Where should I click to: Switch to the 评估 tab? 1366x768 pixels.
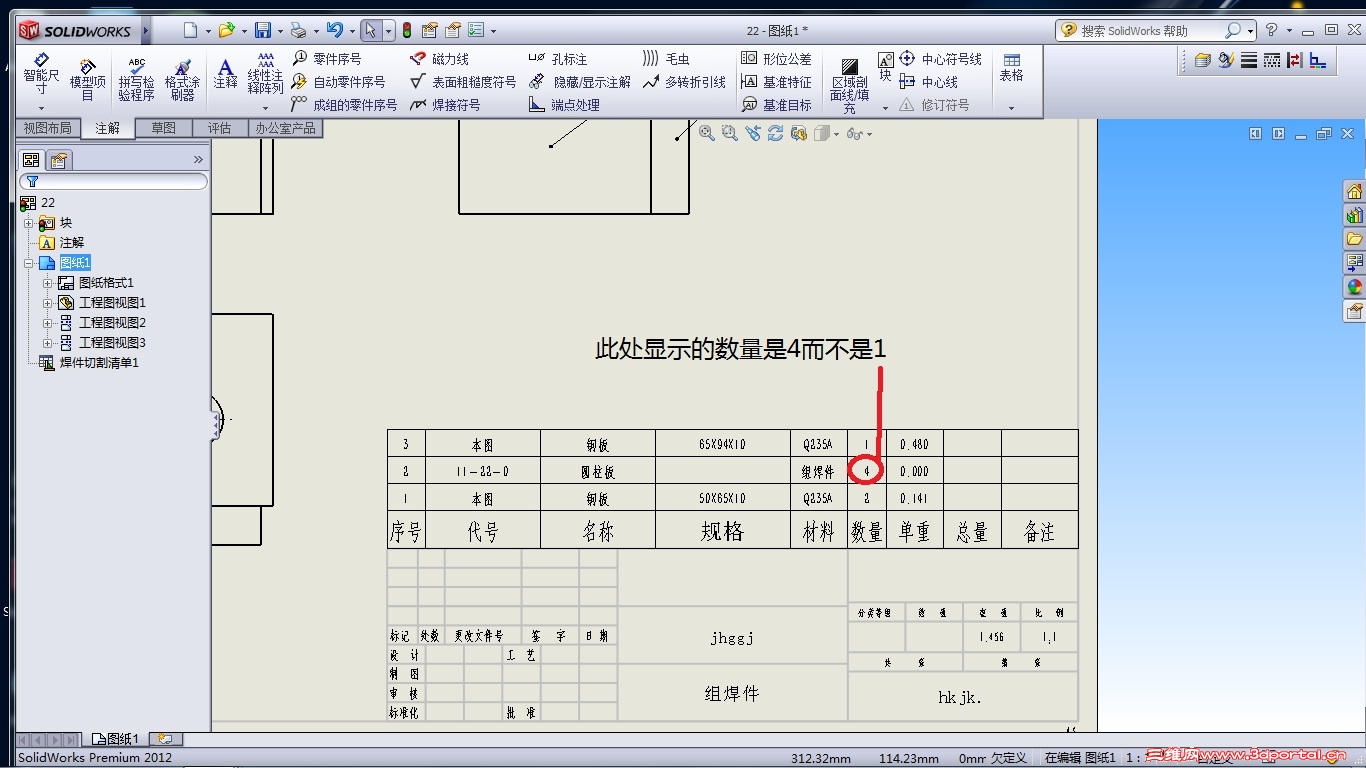click(219, 128)
